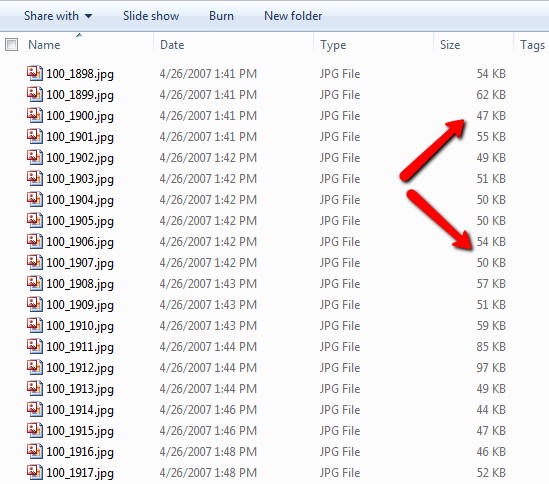The height and width of the screenshot is (484, 549).
Task: Select the 100_1900.jpg image icon
Action: [35, 115]
